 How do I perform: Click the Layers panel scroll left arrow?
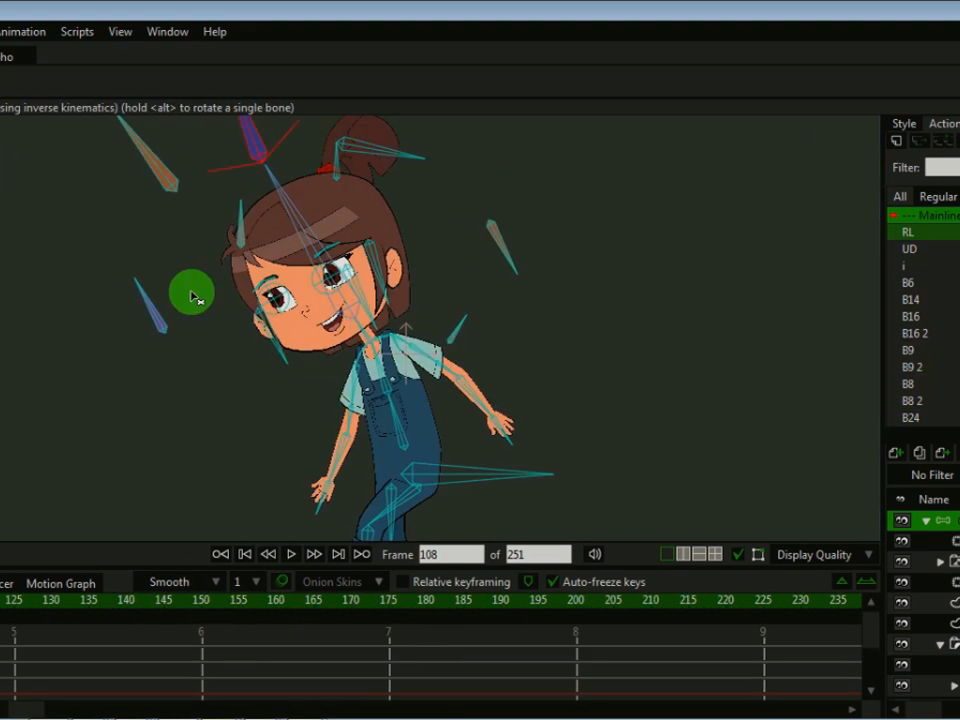click(895, 709)
